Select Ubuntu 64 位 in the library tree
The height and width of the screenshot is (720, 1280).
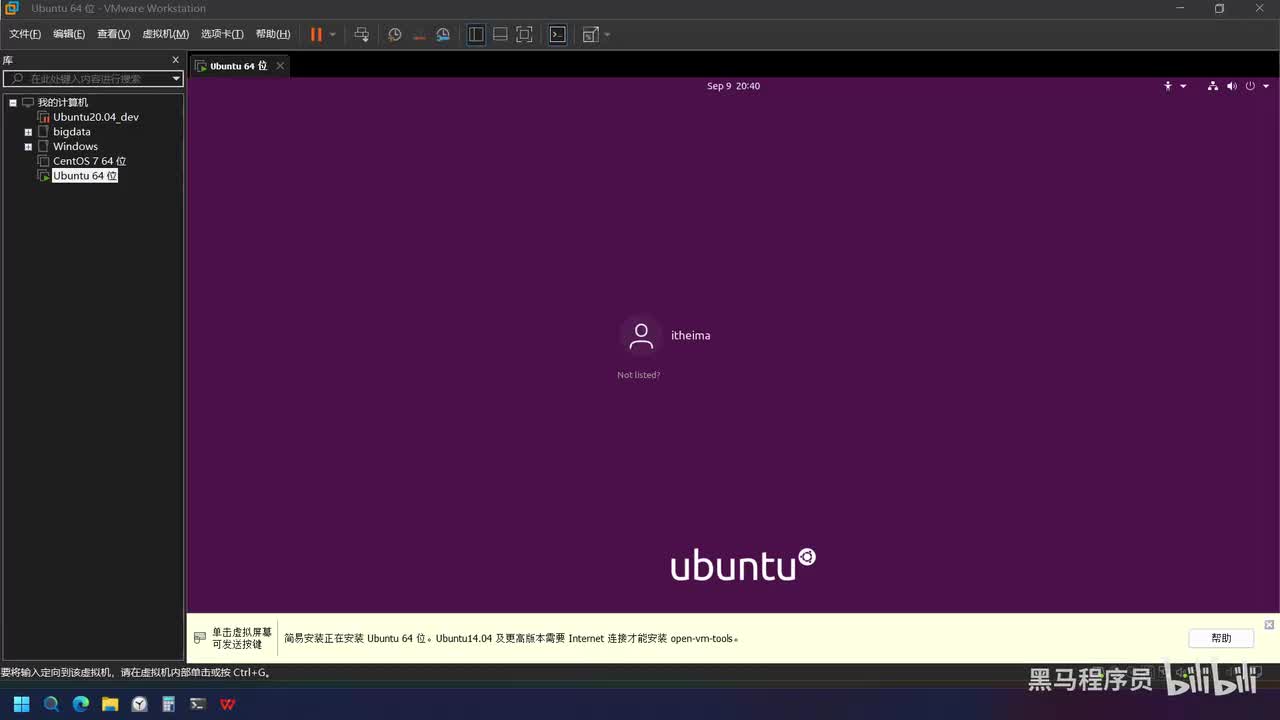[x=84, y=176]
